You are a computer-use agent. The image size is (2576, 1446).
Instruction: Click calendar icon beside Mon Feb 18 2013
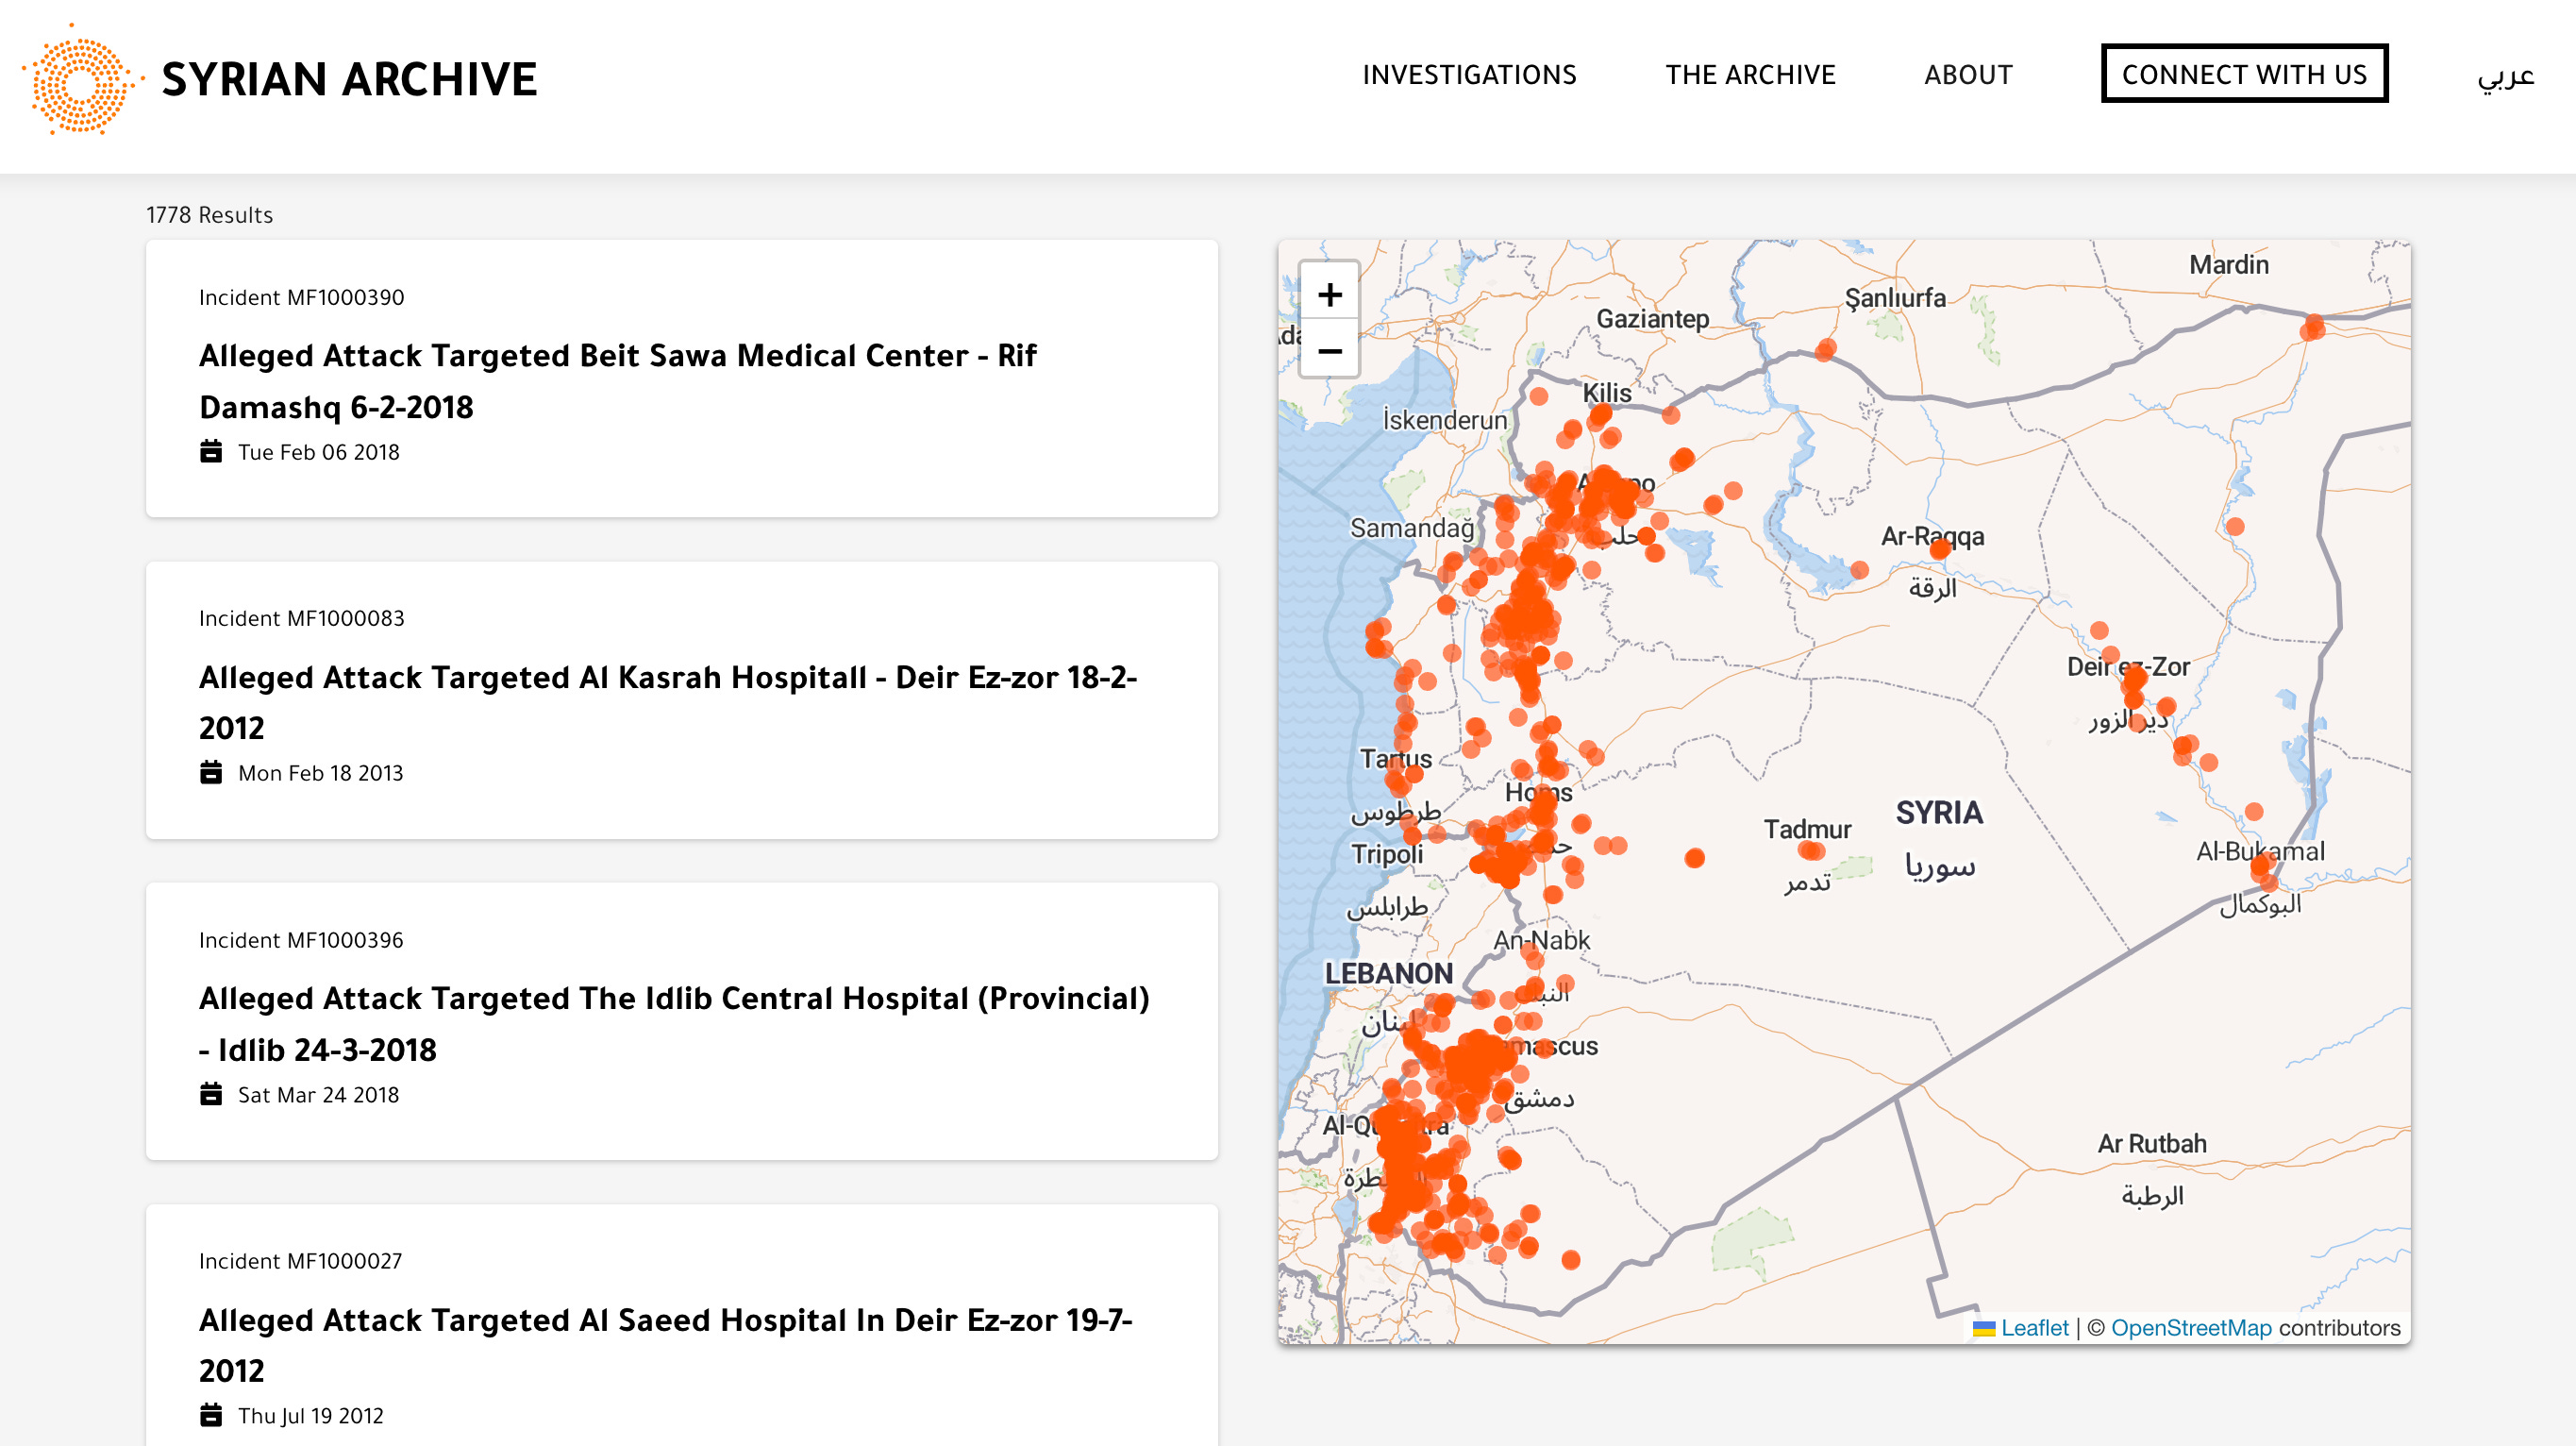211,773
